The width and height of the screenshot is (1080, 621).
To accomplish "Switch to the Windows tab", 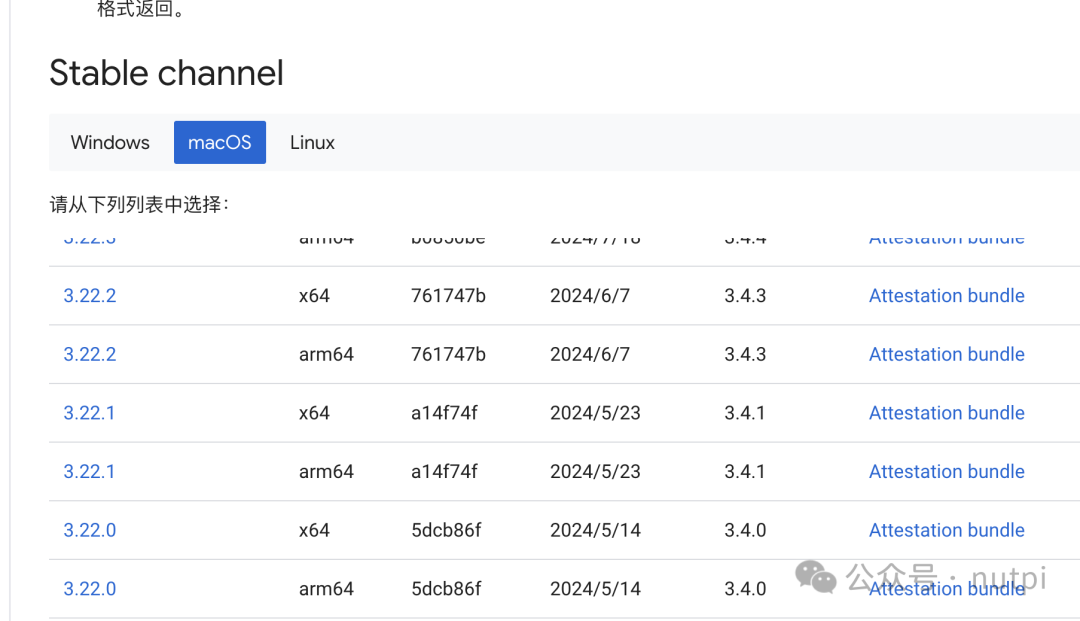I will [110, 142].
